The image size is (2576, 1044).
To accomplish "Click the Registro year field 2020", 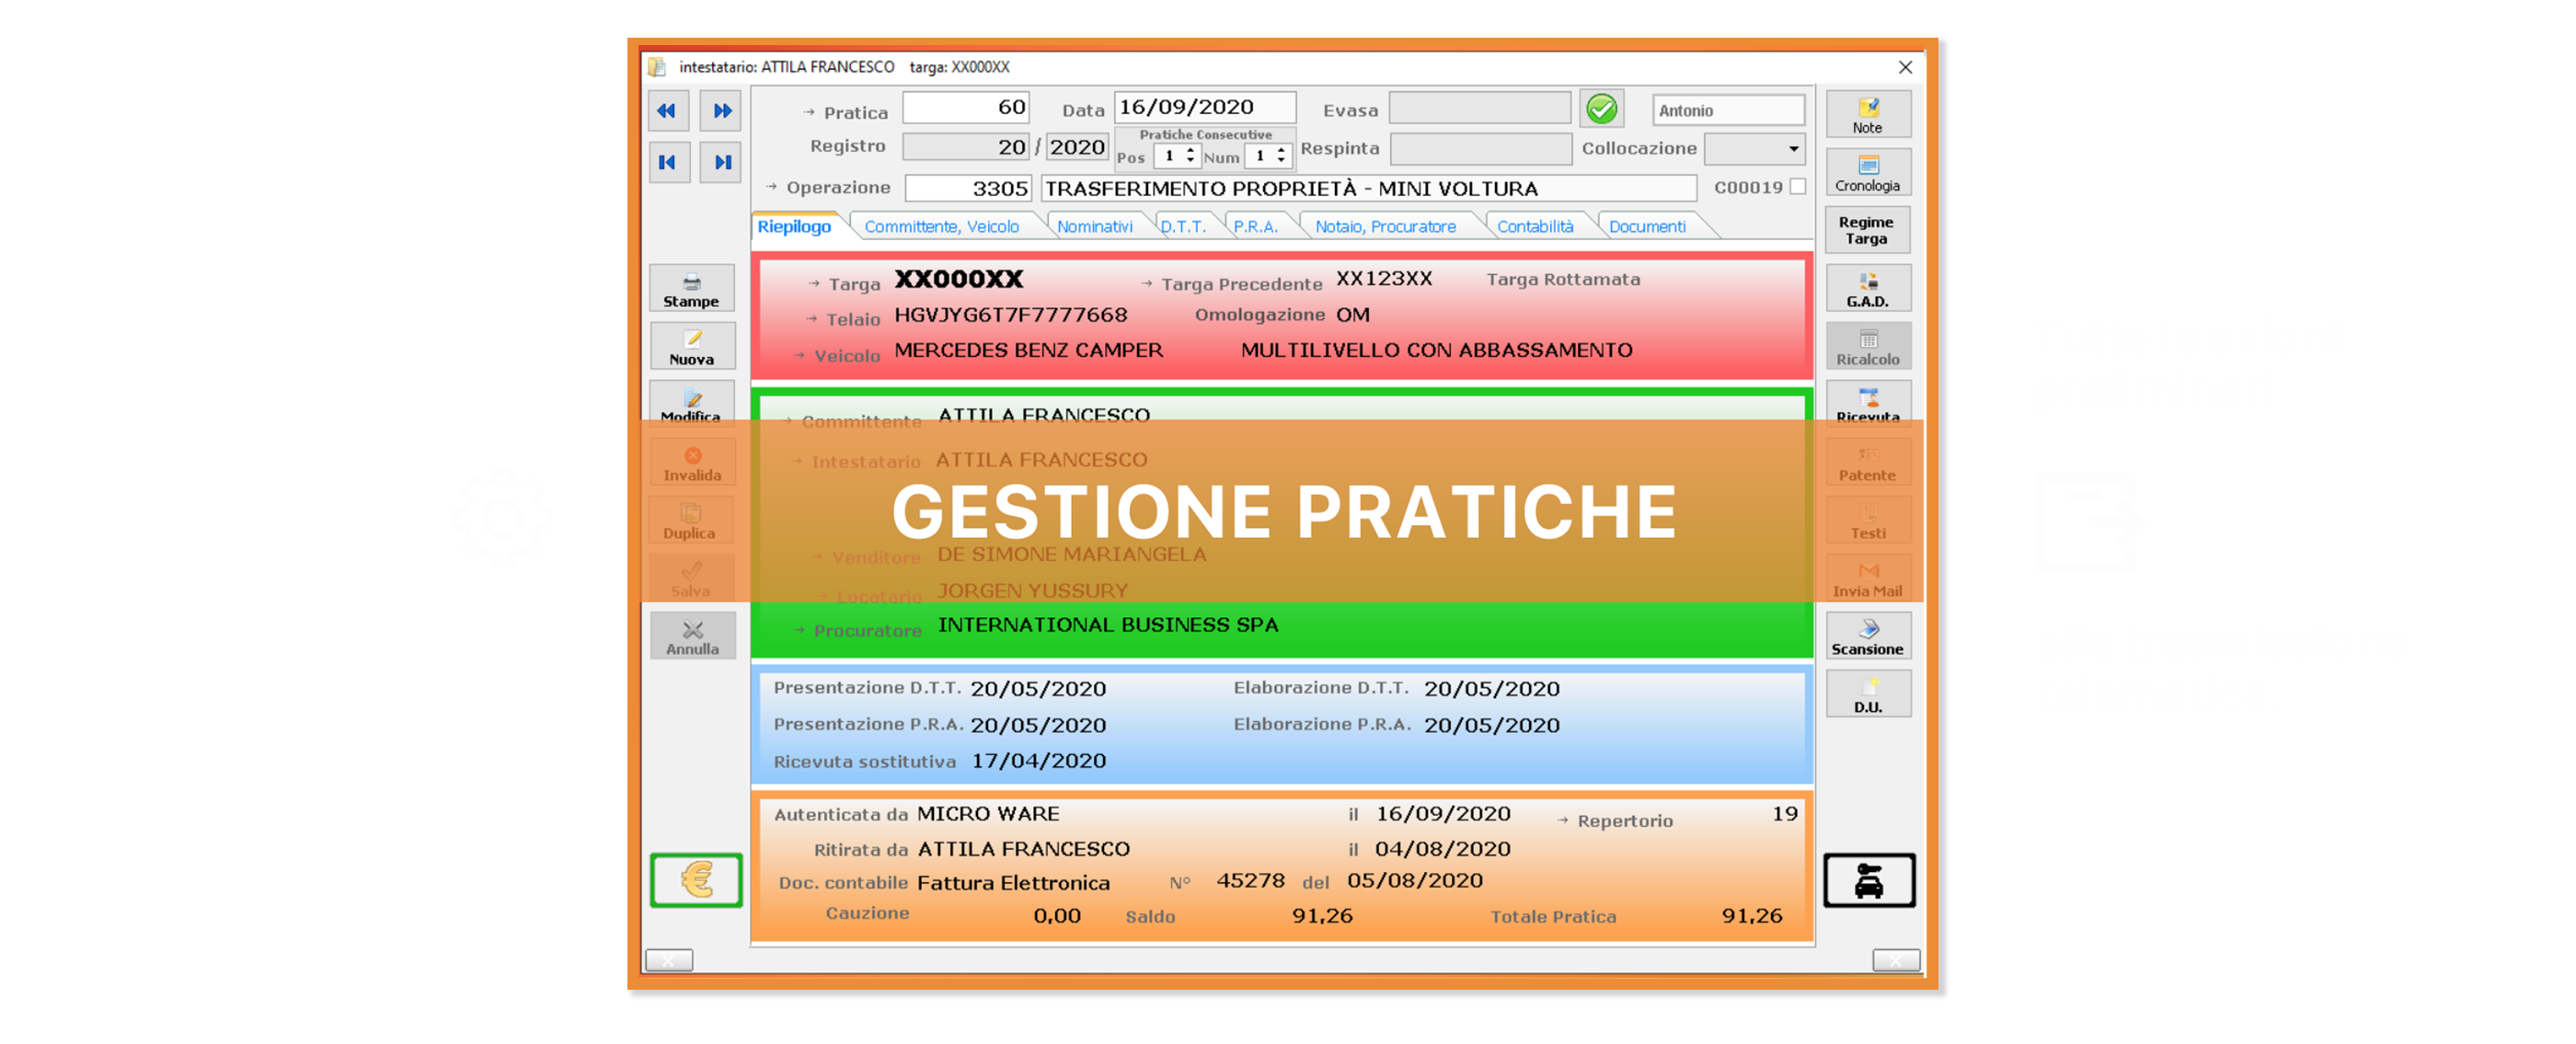I will click(1077, 147).
